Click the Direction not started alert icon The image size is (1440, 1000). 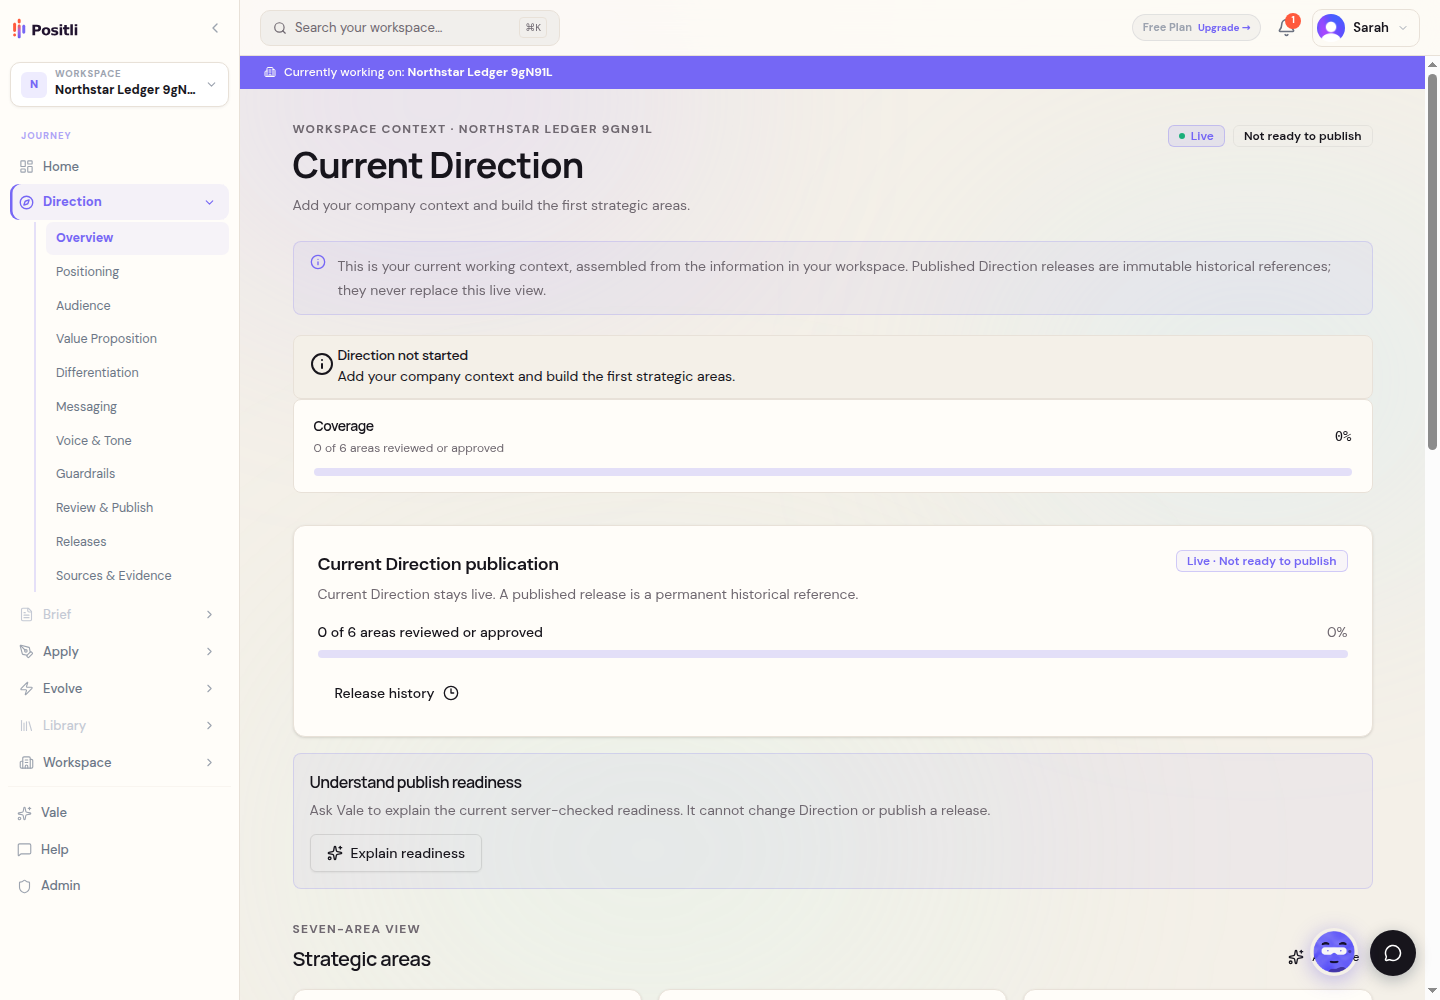click(322, 364)
